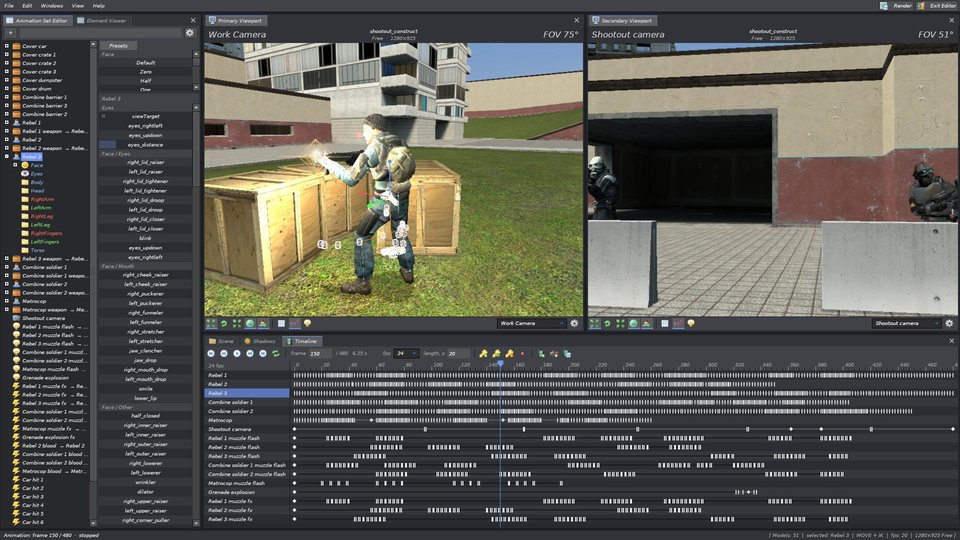
Task: Click the Render button
Action: [896, 6]
